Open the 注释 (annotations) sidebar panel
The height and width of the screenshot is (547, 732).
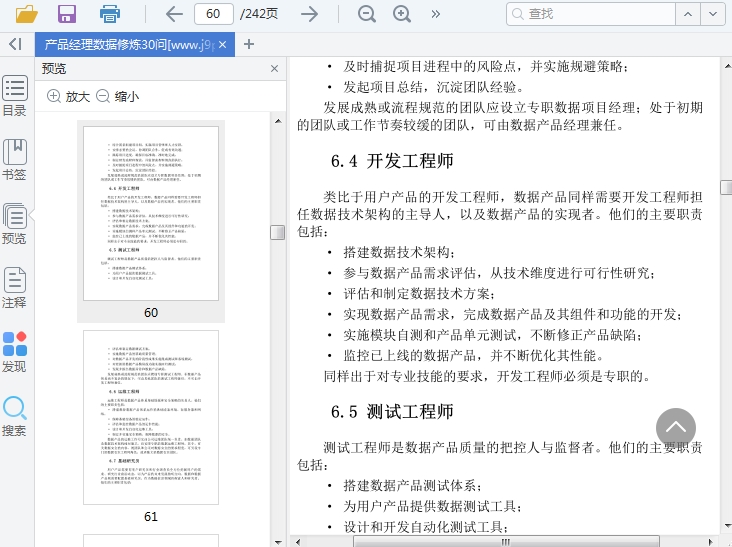(15, 287)
